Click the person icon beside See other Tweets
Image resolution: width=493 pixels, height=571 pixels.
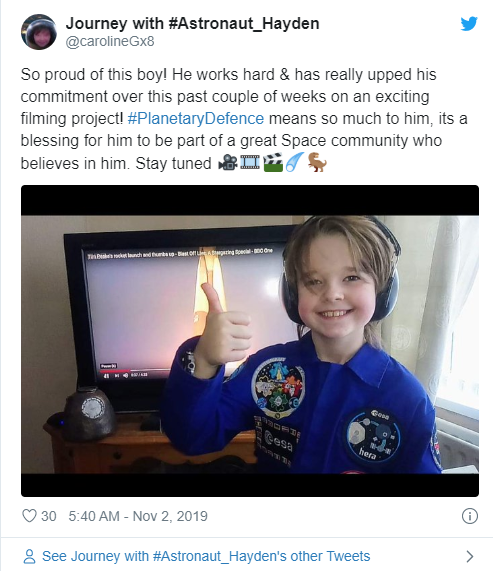[29, 556]
